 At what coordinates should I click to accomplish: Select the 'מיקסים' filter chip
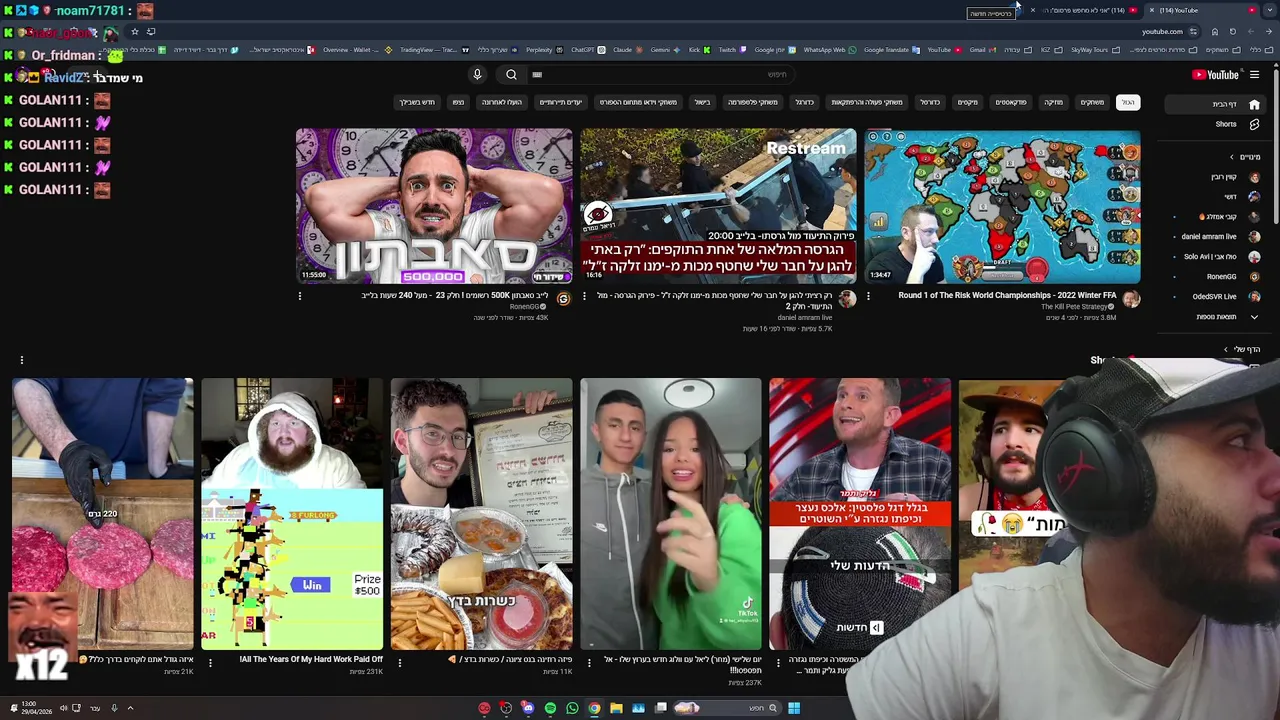(968, 102)
